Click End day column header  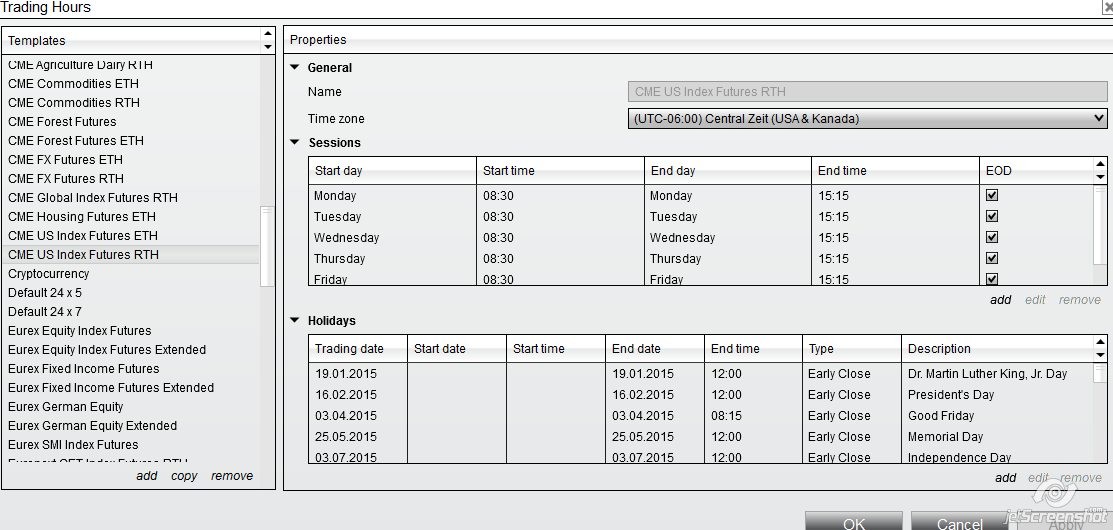pyautogui.click(x=728, y=170)
